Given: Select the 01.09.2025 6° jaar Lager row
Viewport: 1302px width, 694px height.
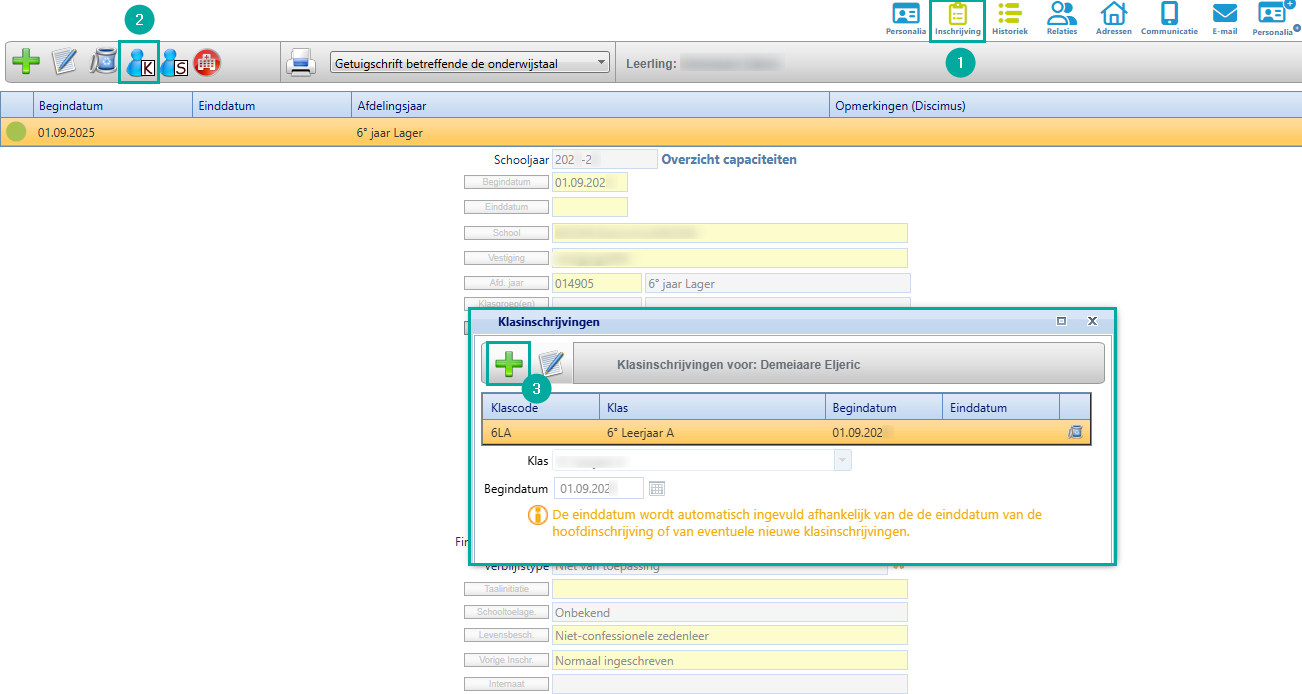Looking at the screenshot, I should pyautogui.click(x=400, y=132).
